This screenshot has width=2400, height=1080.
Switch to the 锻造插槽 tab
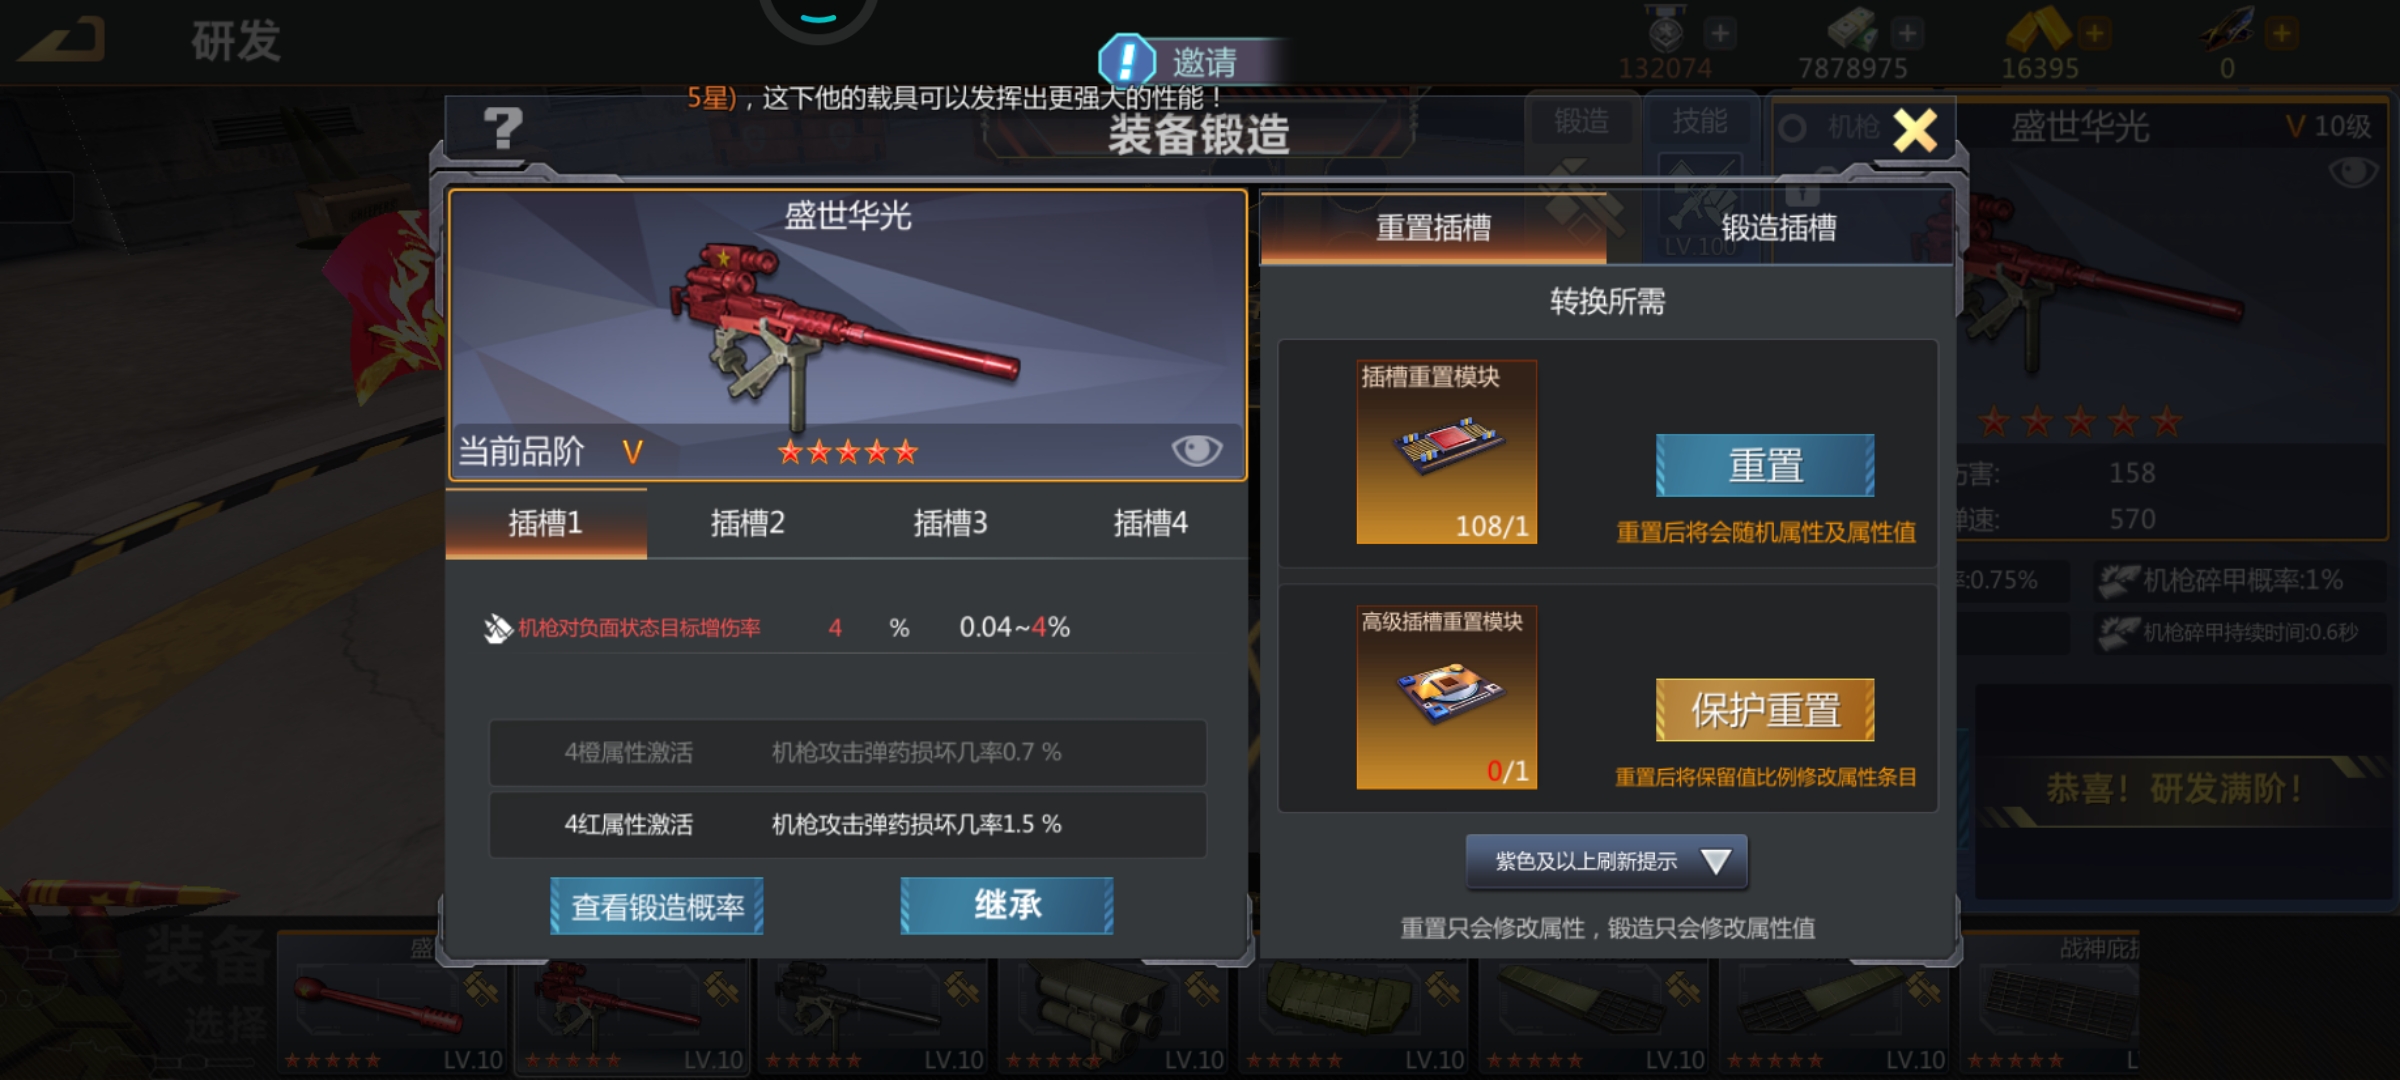[1779, 228]
